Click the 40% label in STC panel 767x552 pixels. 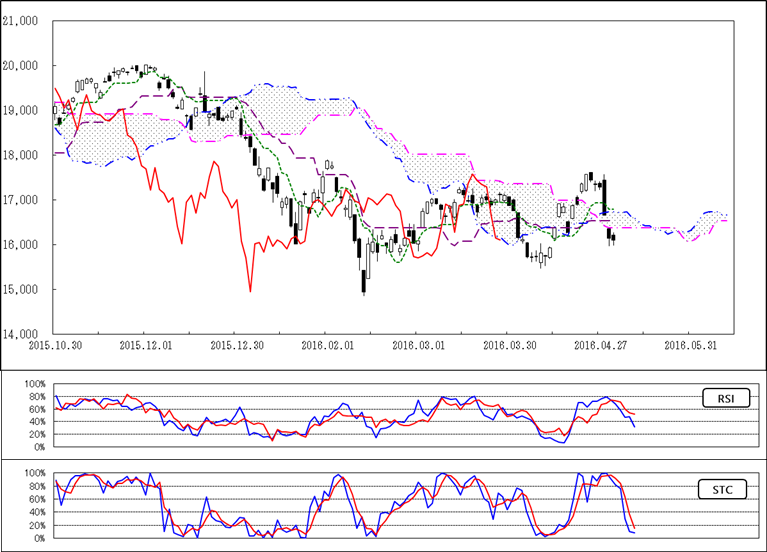coord(36,512)
